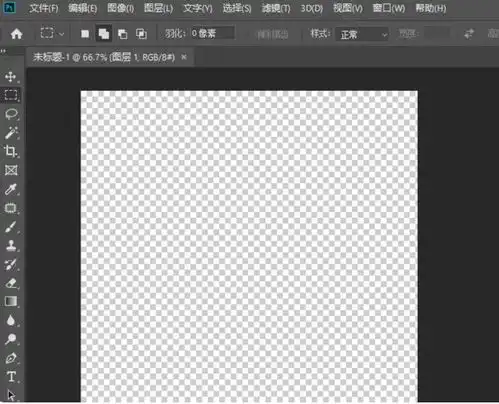Open the 样式 style dropdown
The width and height of the screenshot is (499, 404).
pos(362,34)
